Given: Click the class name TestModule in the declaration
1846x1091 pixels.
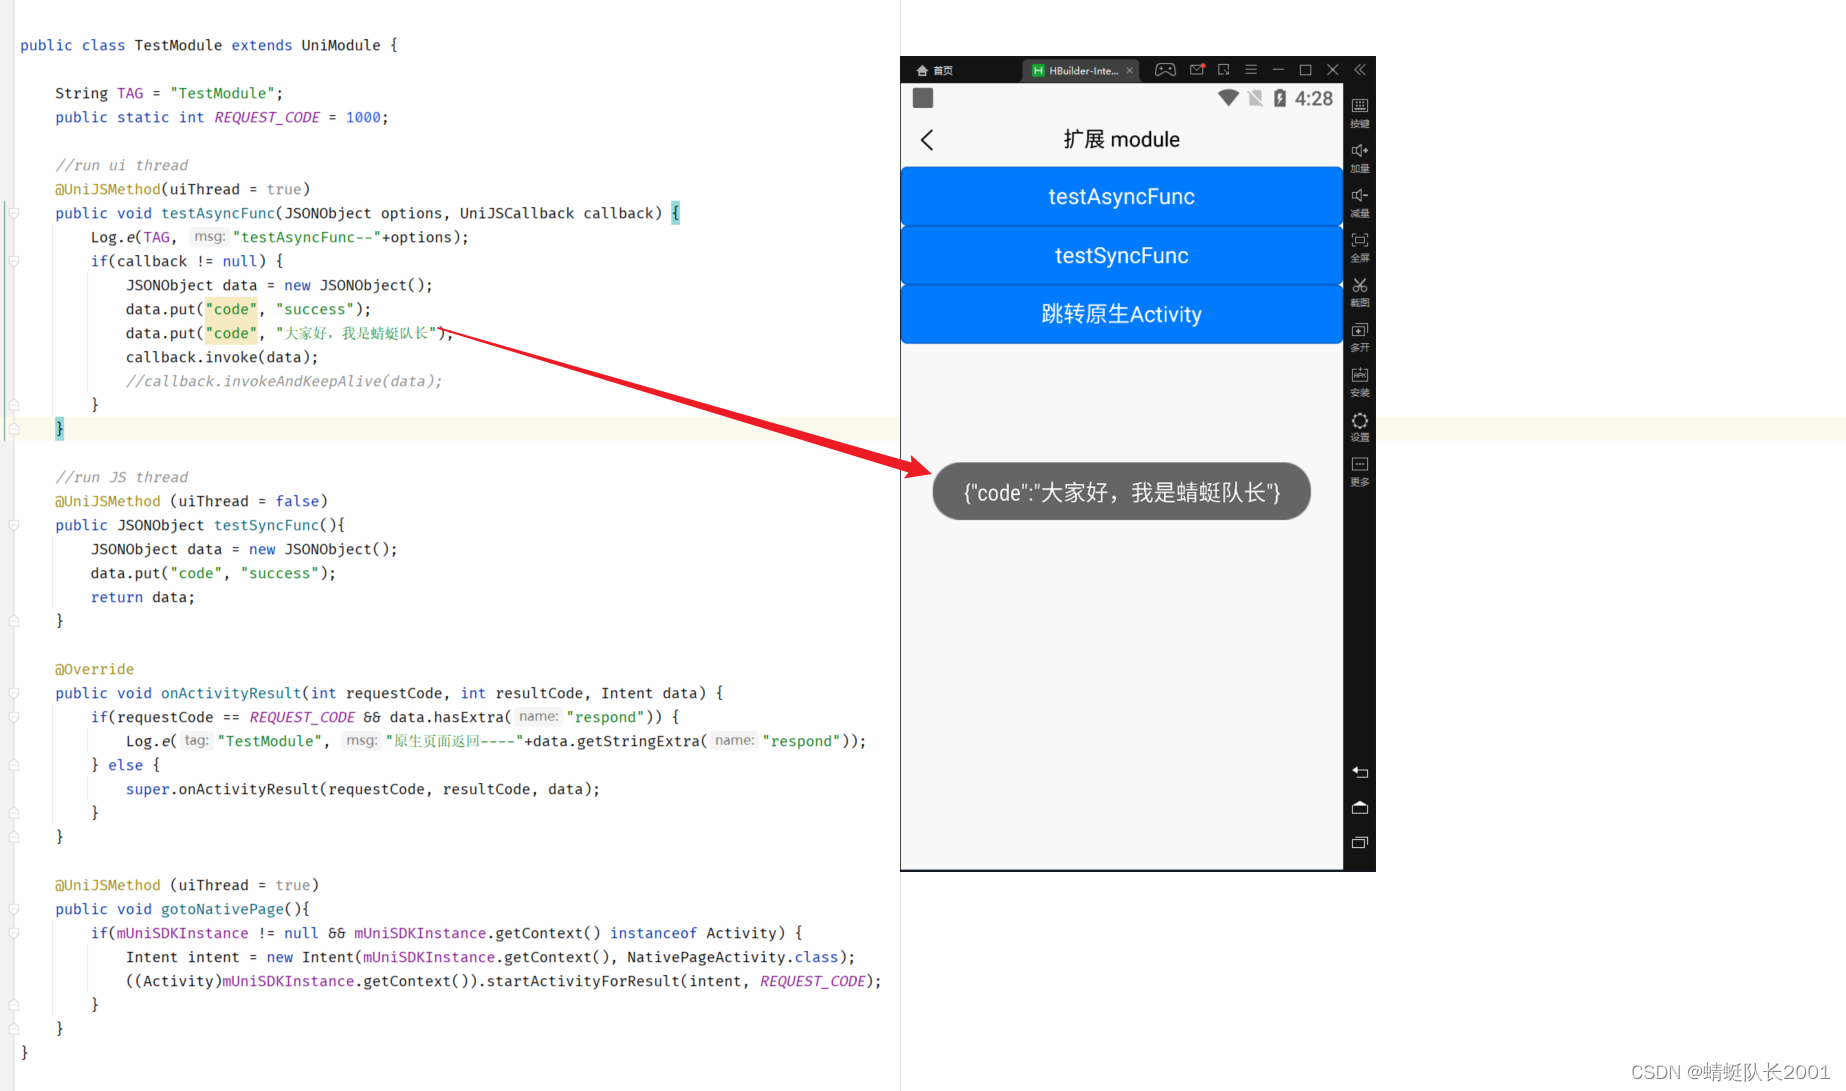Looking at the screenshot, I should pyautogui.click(x=178, y=45).
